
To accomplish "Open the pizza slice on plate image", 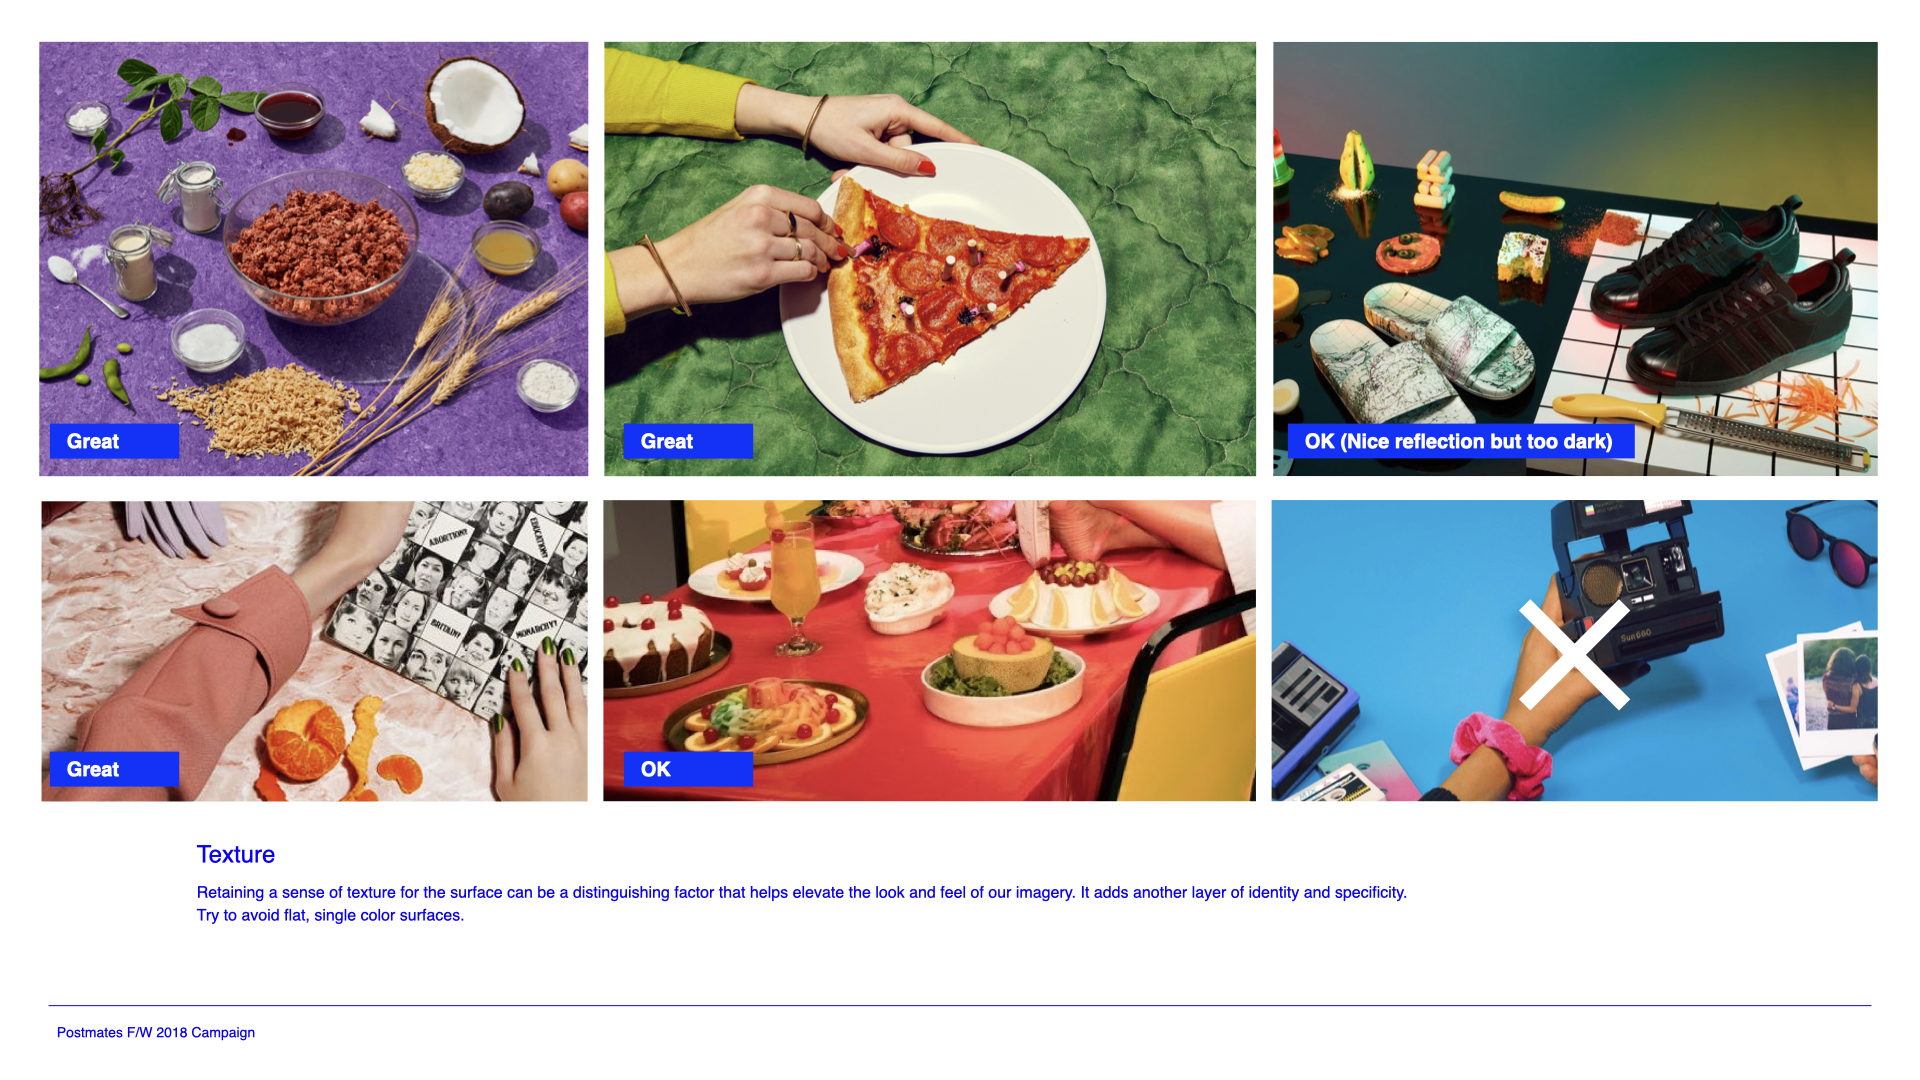I will pos(930,259).
